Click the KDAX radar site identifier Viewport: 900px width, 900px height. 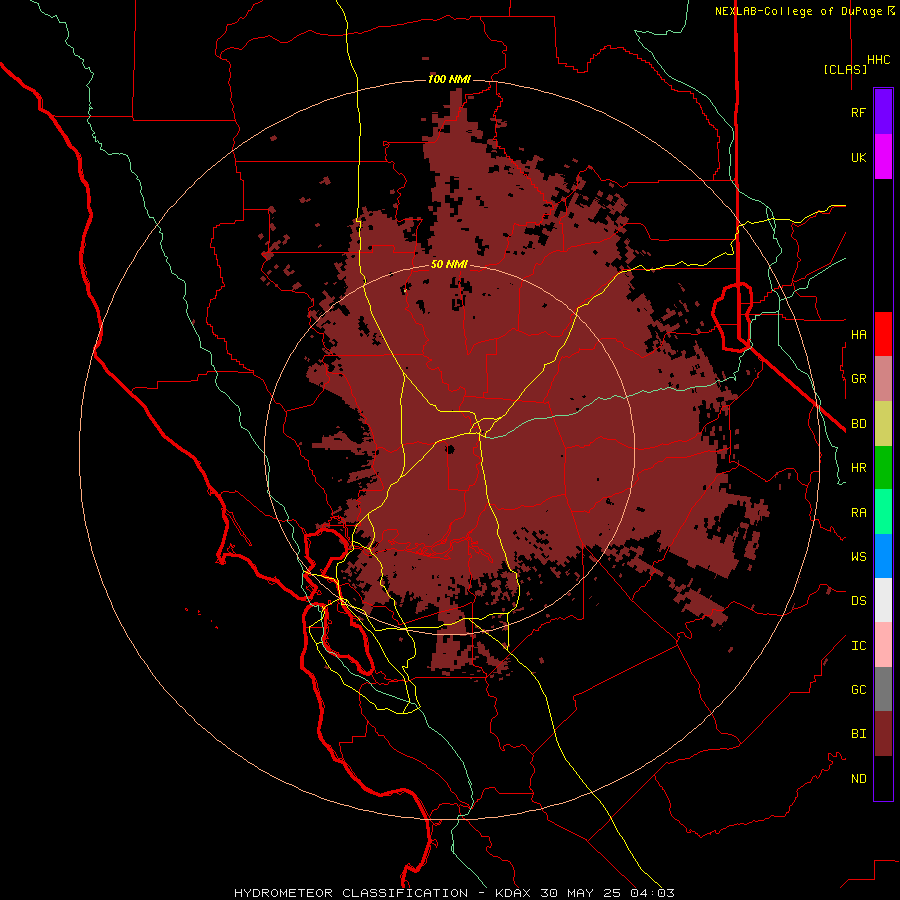pos(513,893)
